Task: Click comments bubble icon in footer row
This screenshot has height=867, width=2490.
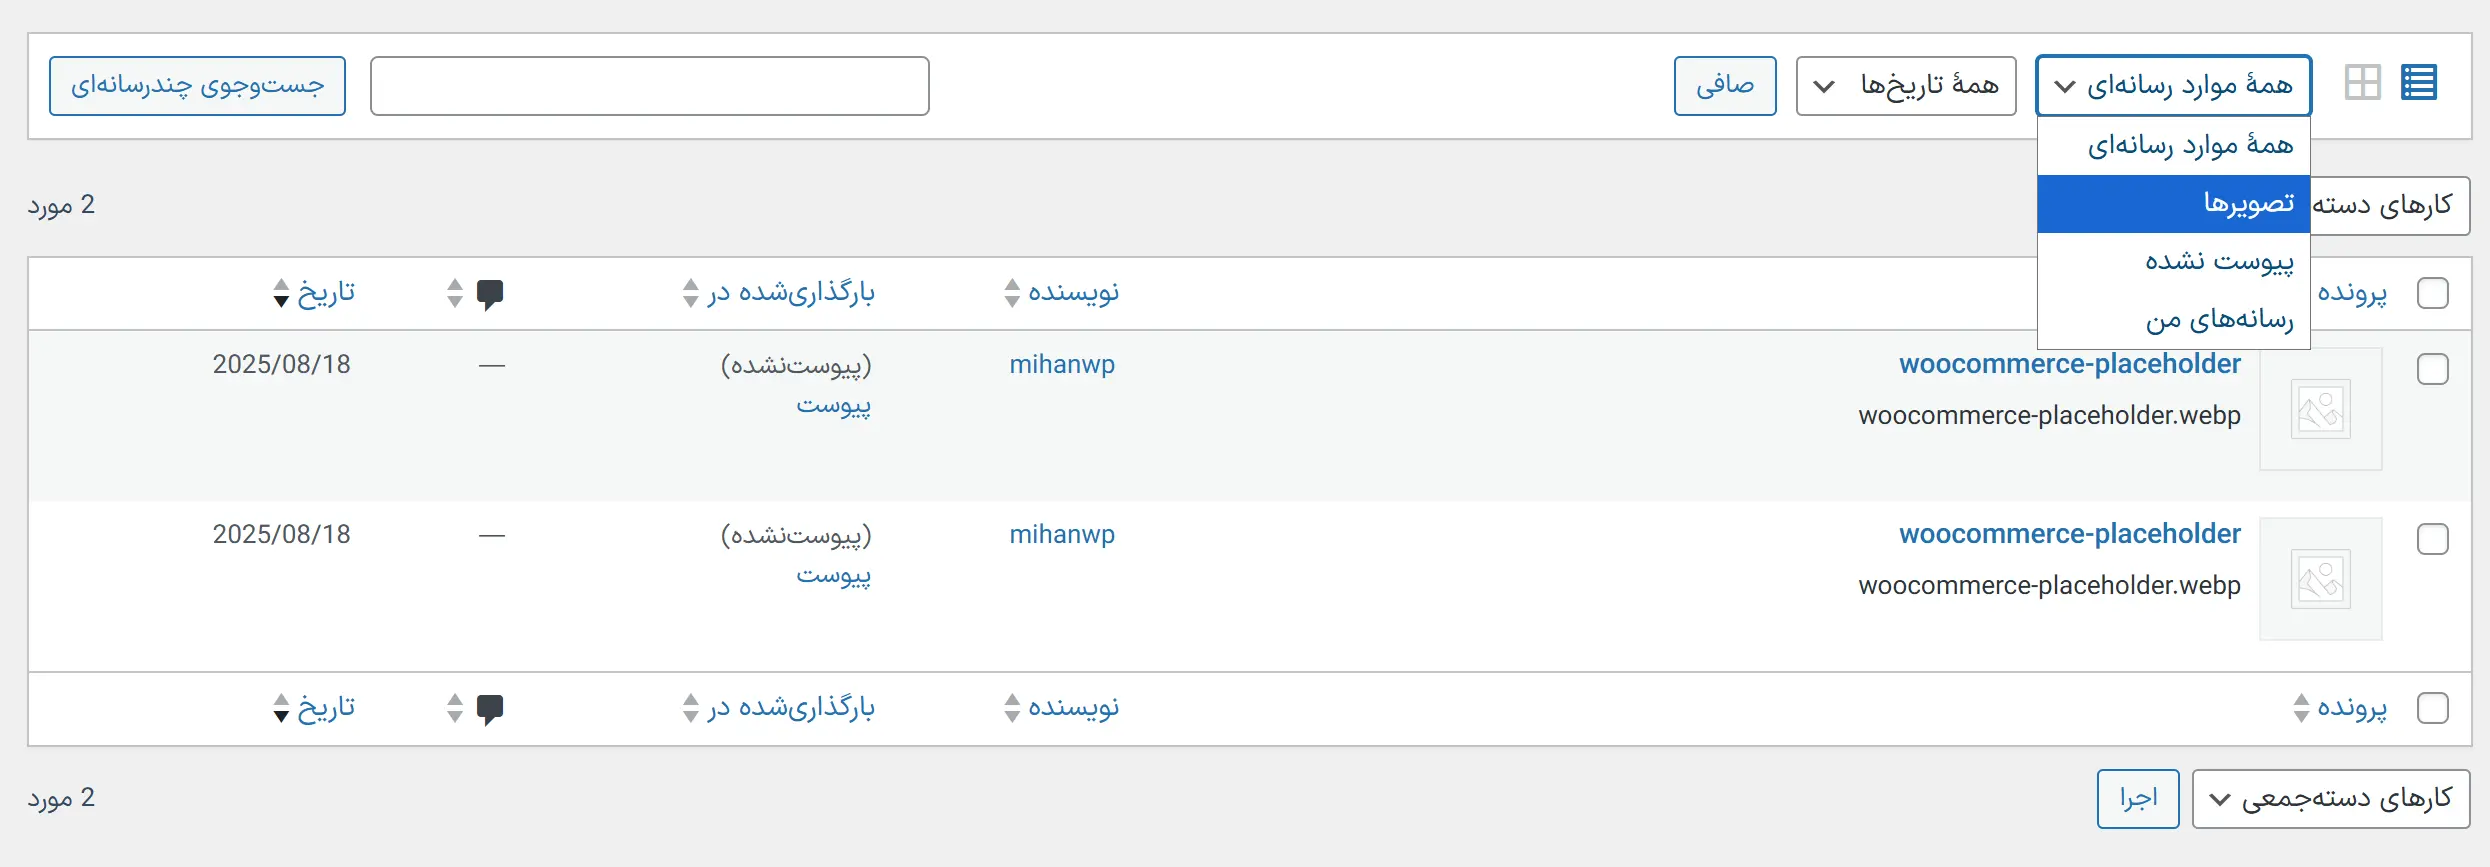Action: tap(489, 708)
